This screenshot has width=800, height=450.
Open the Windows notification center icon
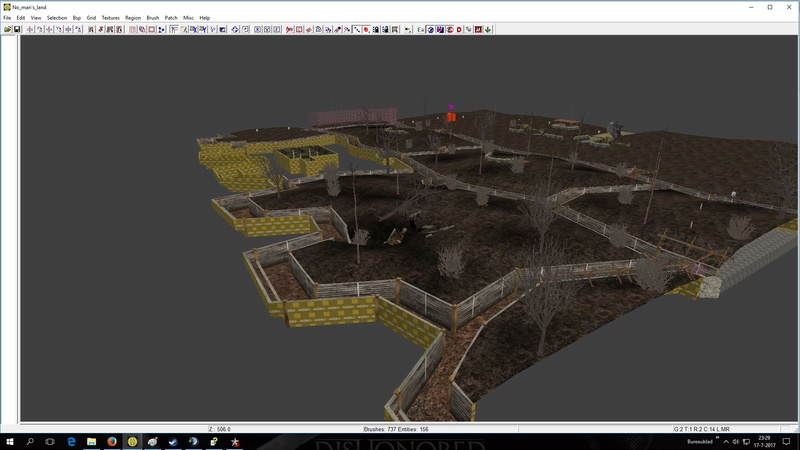pyautogui.click(x=786, y=442)
